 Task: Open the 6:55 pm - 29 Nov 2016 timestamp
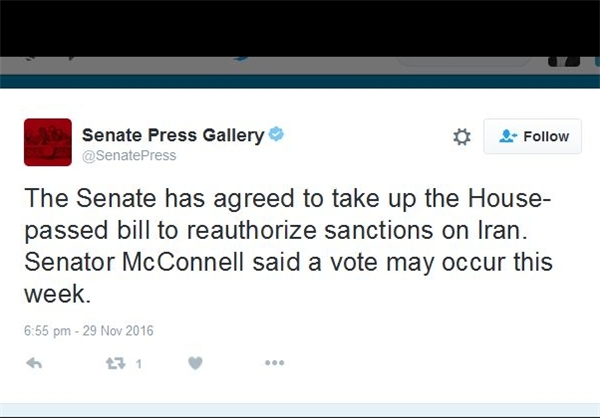[x=89, y=331]
